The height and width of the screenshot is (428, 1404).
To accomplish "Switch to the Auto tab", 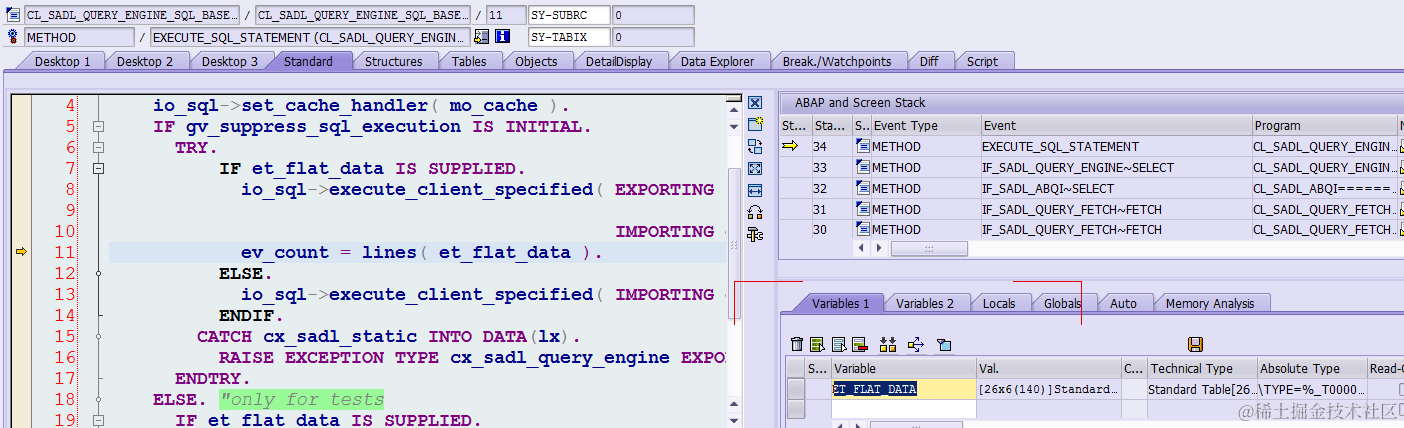I will (1123, 303).
